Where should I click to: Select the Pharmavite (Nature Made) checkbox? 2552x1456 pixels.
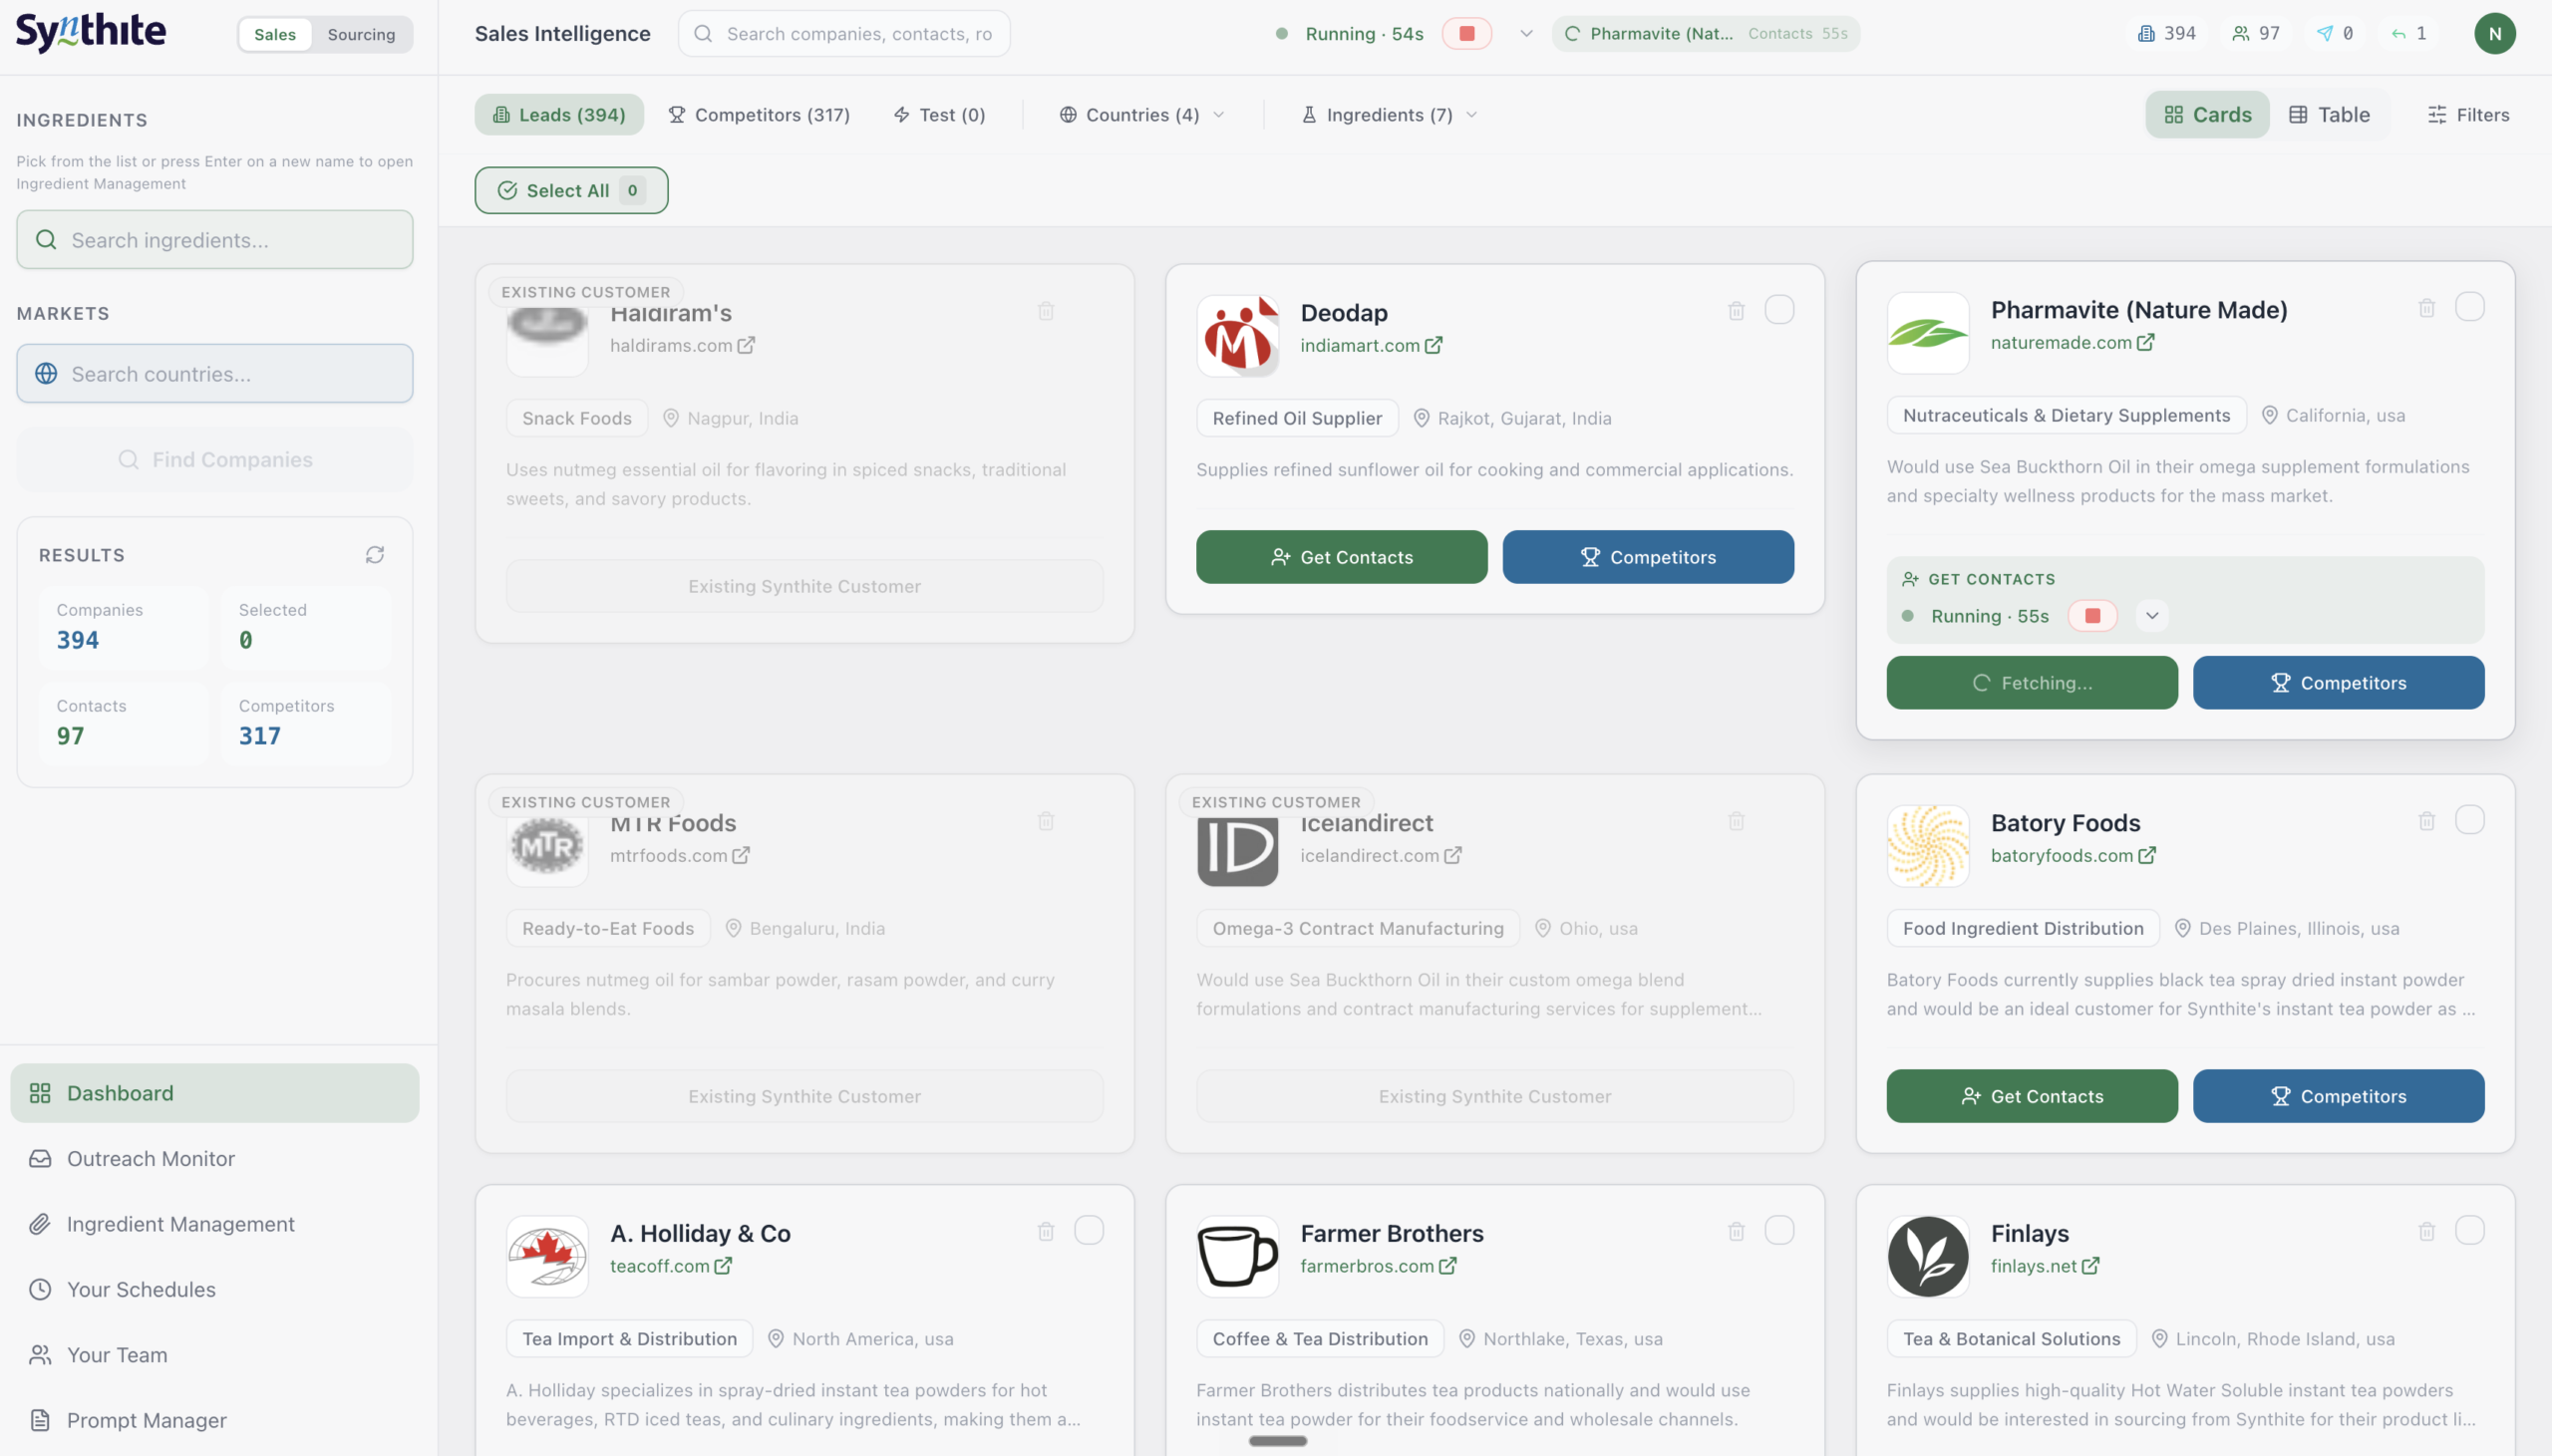(x=2470, y=307)
